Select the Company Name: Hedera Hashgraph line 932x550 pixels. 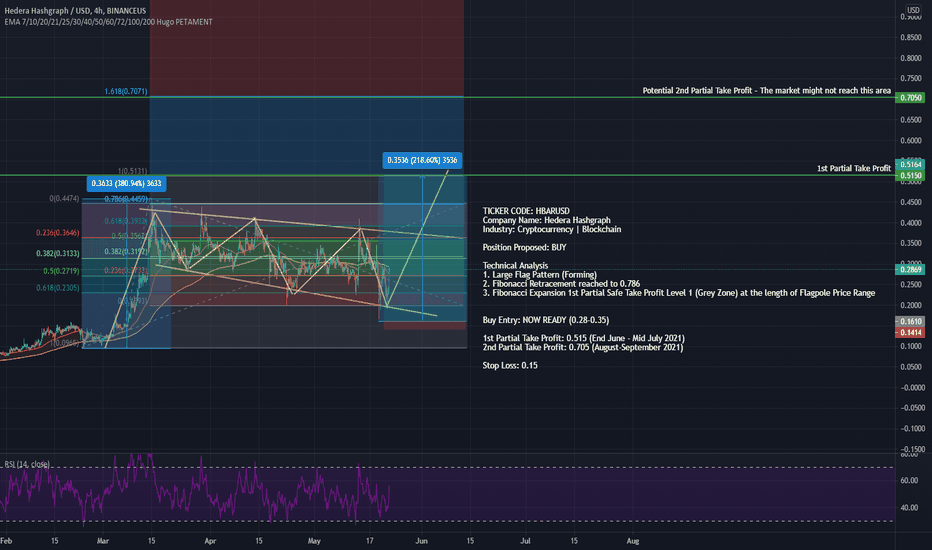point(546,220)
